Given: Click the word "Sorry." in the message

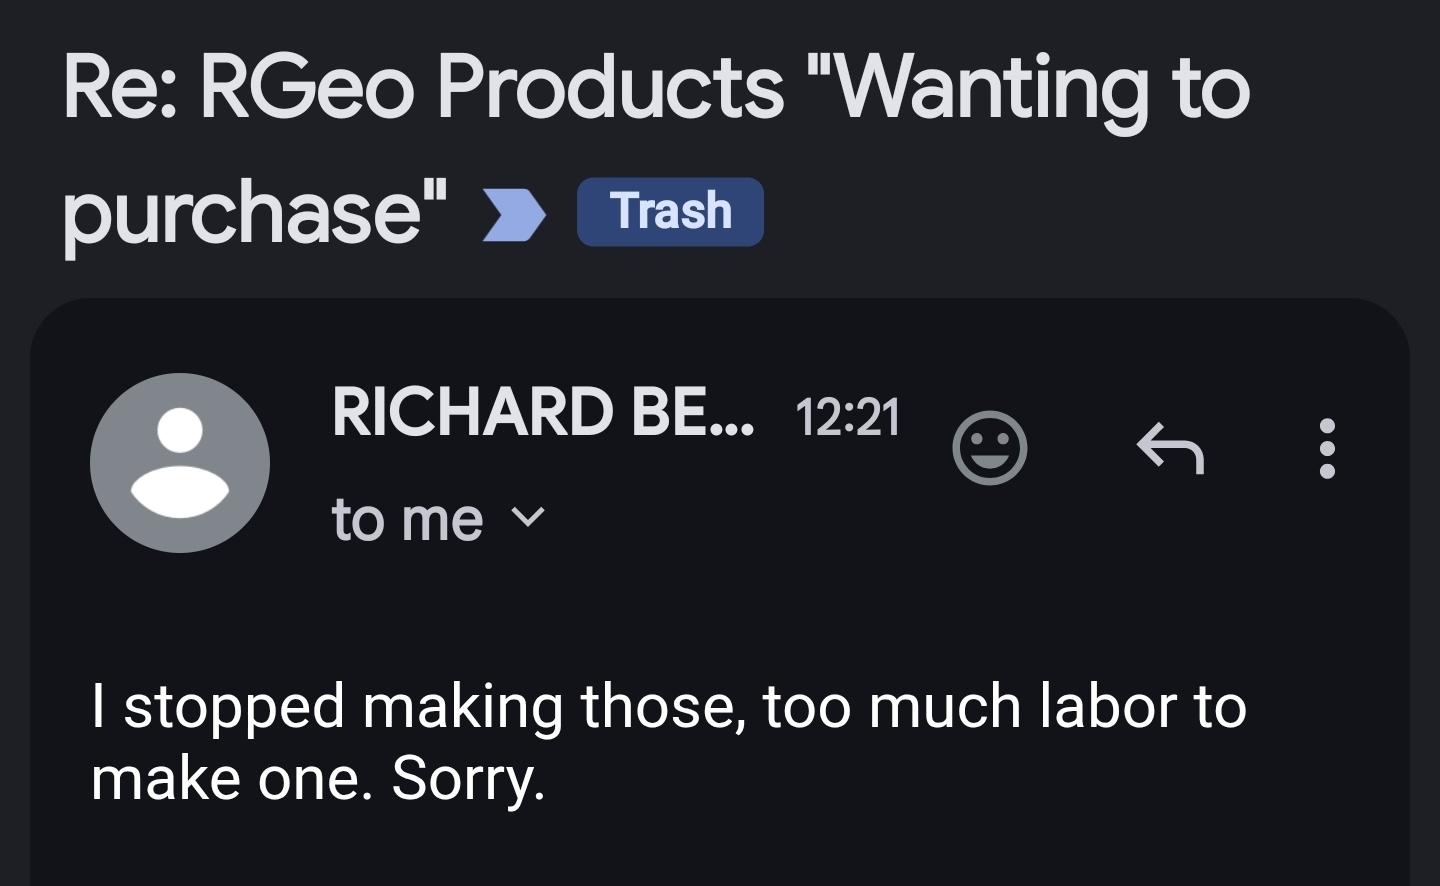Looking at the screenshot, I should (x=468, y=779).
